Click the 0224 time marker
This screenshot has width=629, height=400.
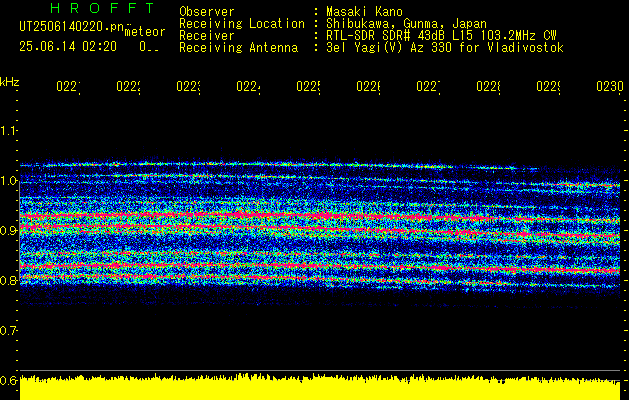[248, 86]
